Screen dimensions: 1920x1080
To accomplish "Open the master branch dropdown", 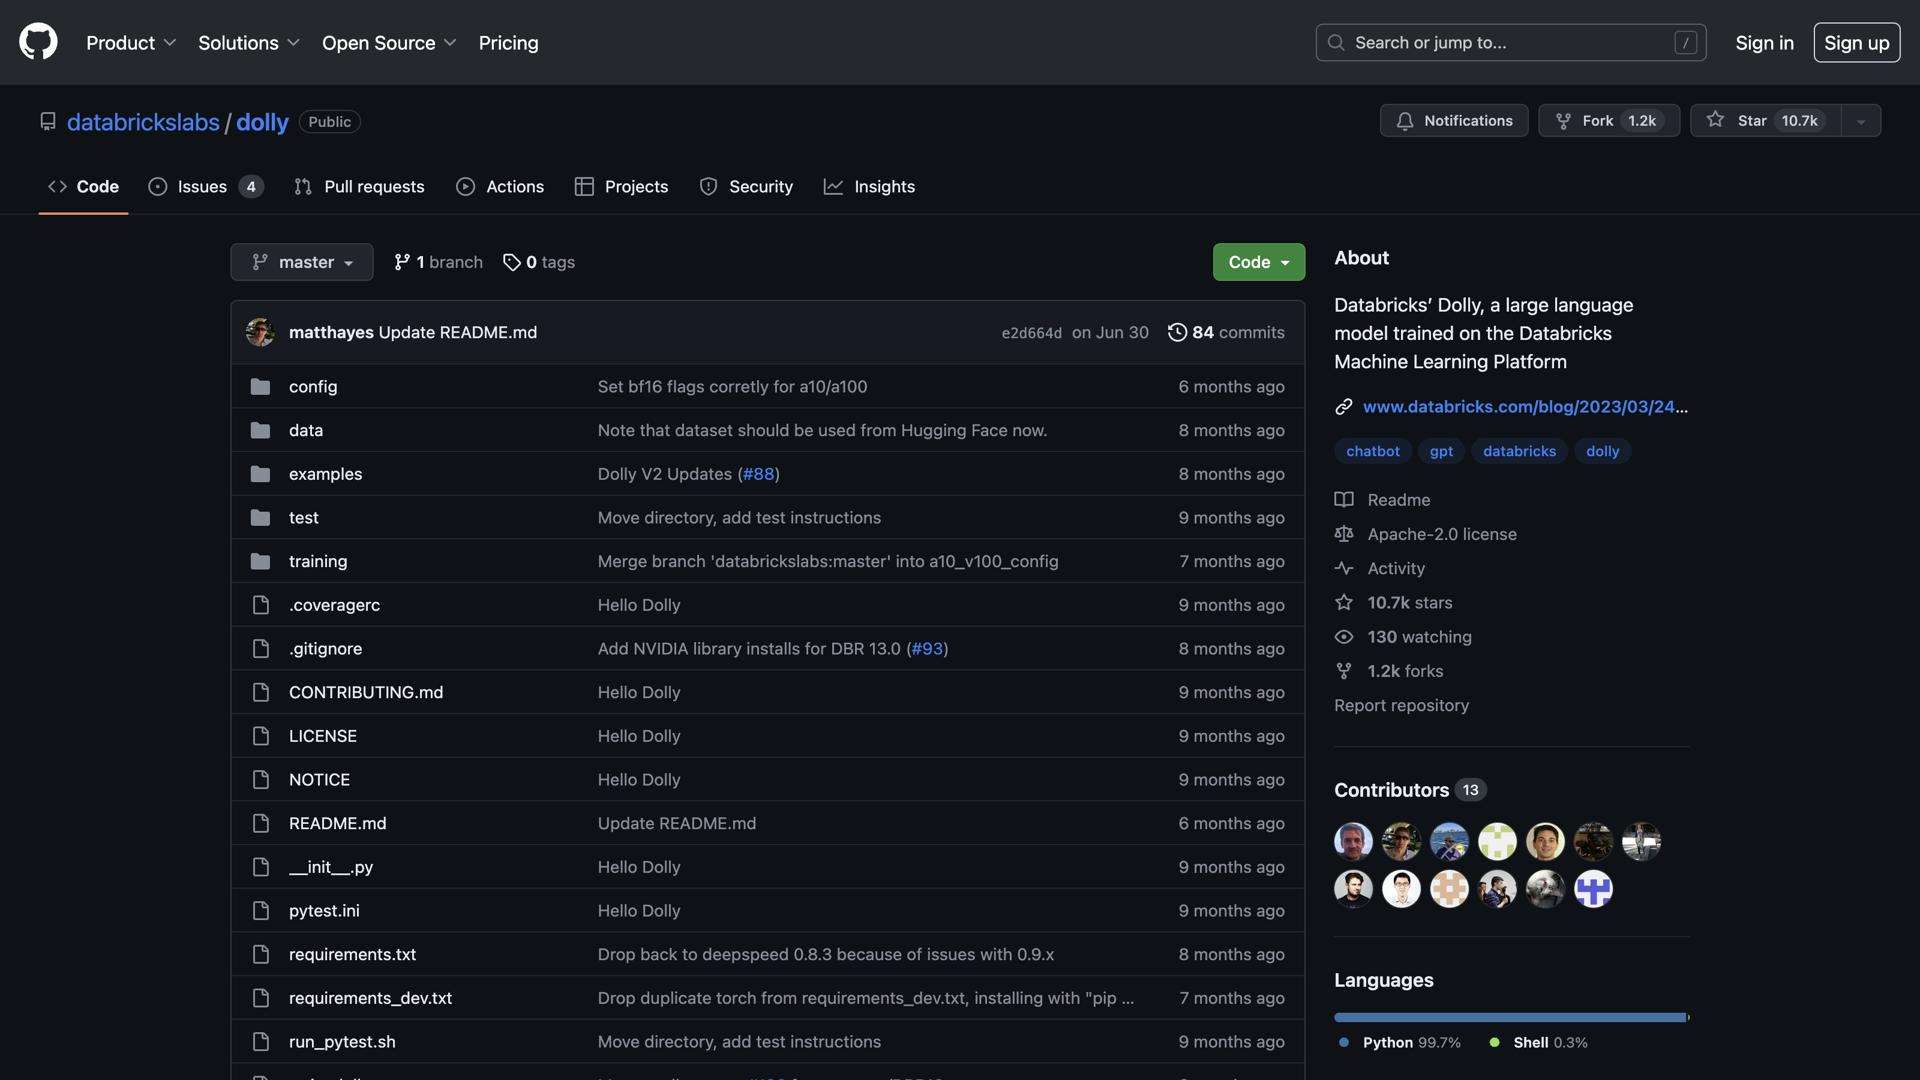I will click(301, 262).
